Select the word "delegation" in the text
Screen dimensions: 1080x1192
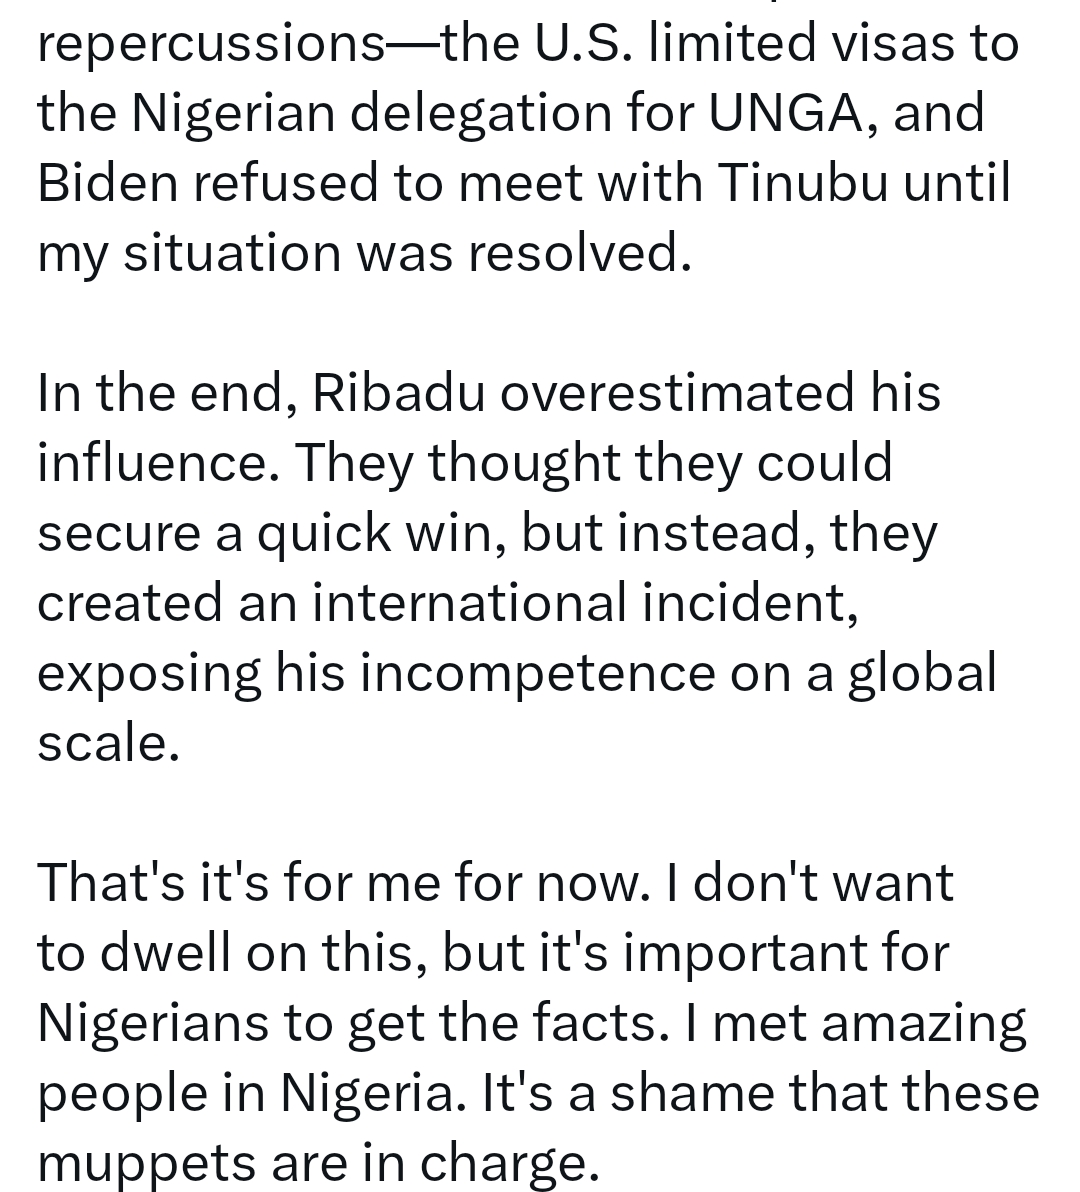point(480,115)
